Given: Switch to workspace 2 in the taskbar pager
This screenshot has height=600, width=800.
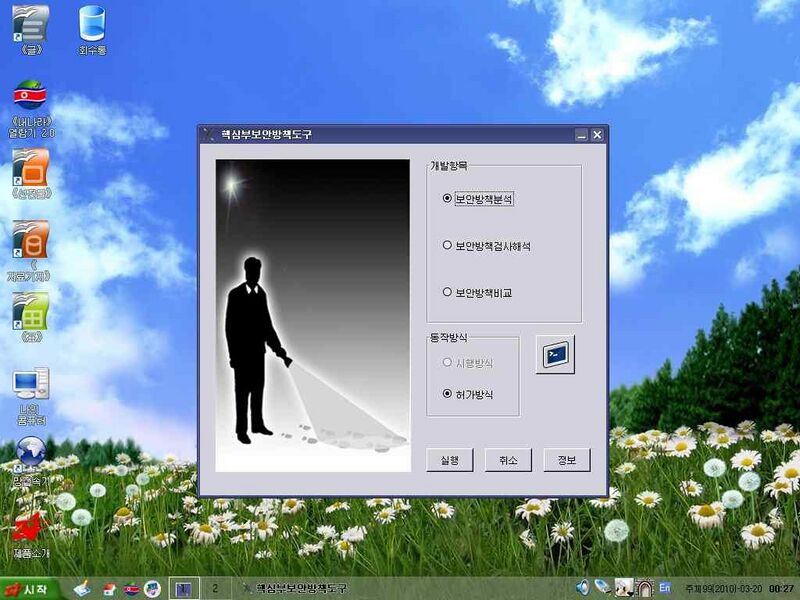Looking at the screenshot, I should (215, 588).
